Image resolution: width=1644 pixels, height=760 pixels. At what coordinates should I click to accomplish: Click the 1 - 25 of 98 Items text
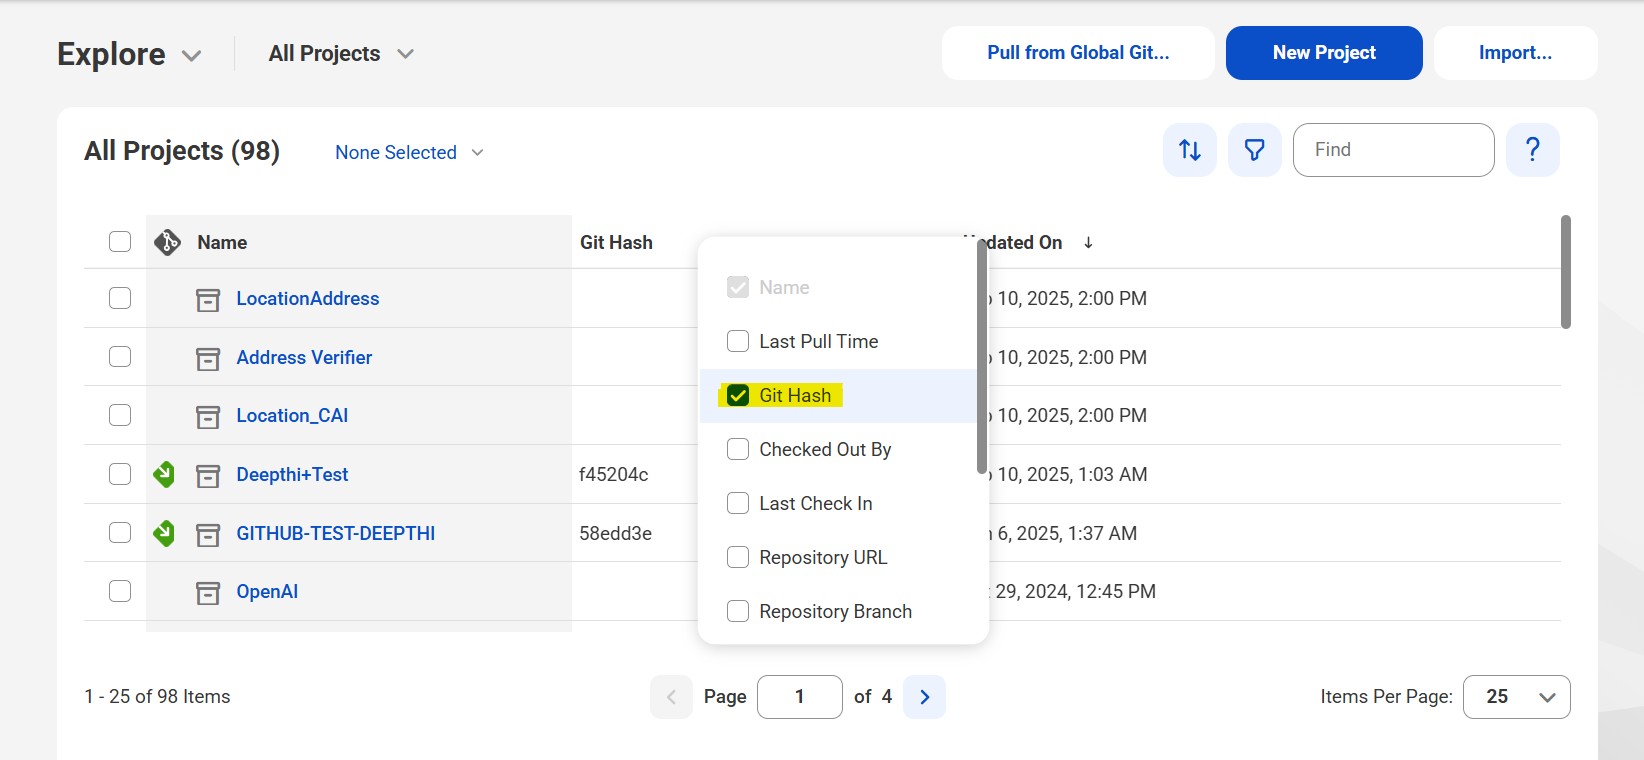(x=157, y=697)
